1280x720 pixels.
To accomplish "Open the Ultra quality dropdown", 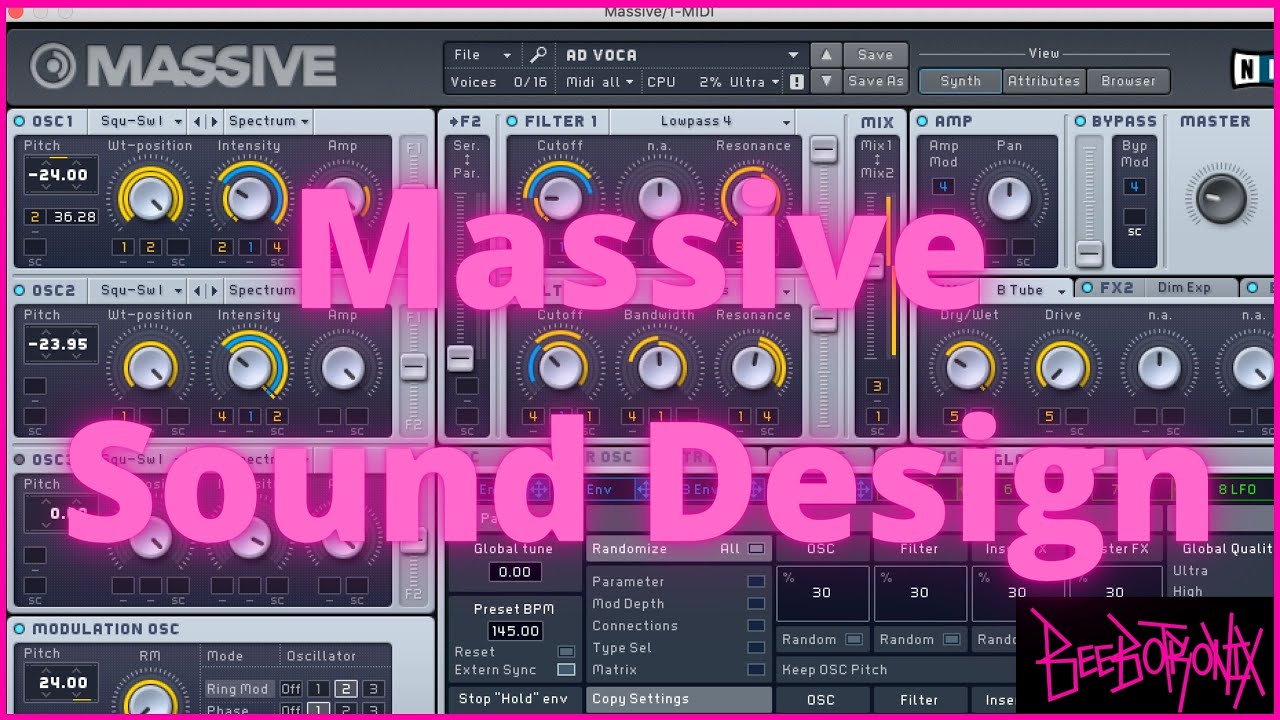I will tap(753, 82).
